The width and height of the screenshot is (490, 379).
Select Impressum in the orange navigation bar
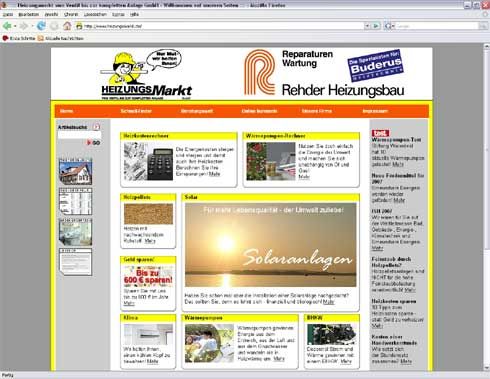pyautogui.click(x=375, y=111)
